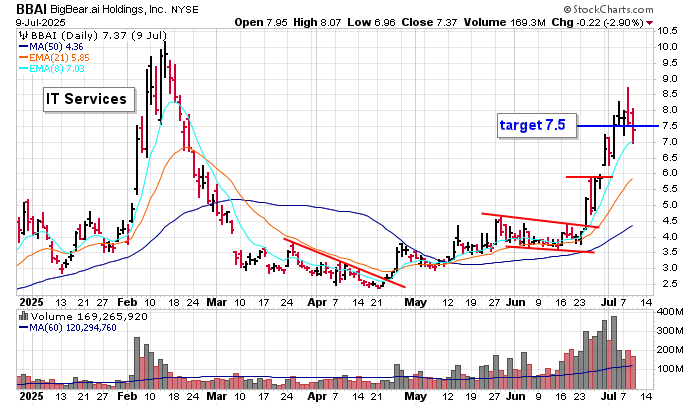Click the 9-Jul-2025 date in header
Screen dimensions: 700x405
coord(41,22)
